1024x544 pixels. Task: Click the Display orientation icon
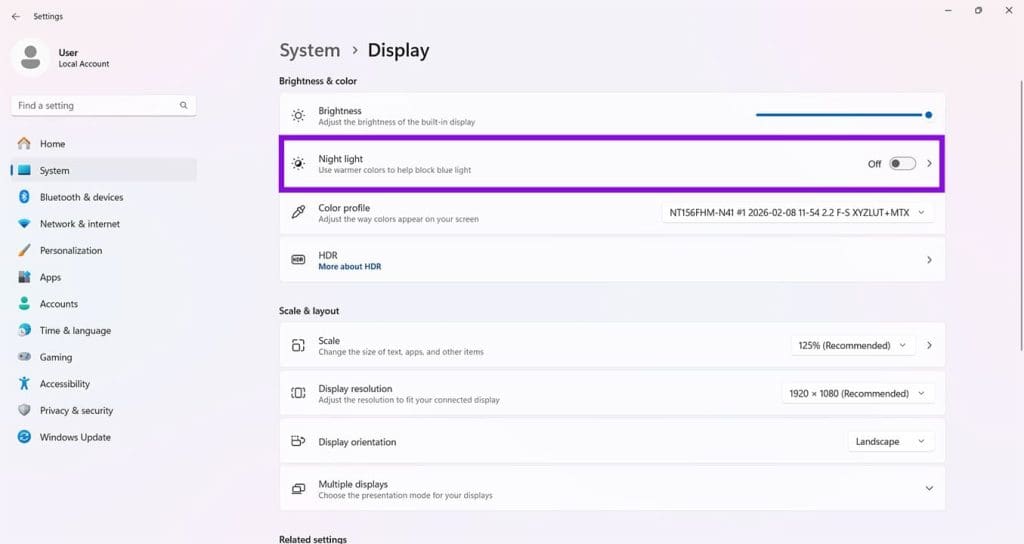pyautogui.click(x=298, y=441)
